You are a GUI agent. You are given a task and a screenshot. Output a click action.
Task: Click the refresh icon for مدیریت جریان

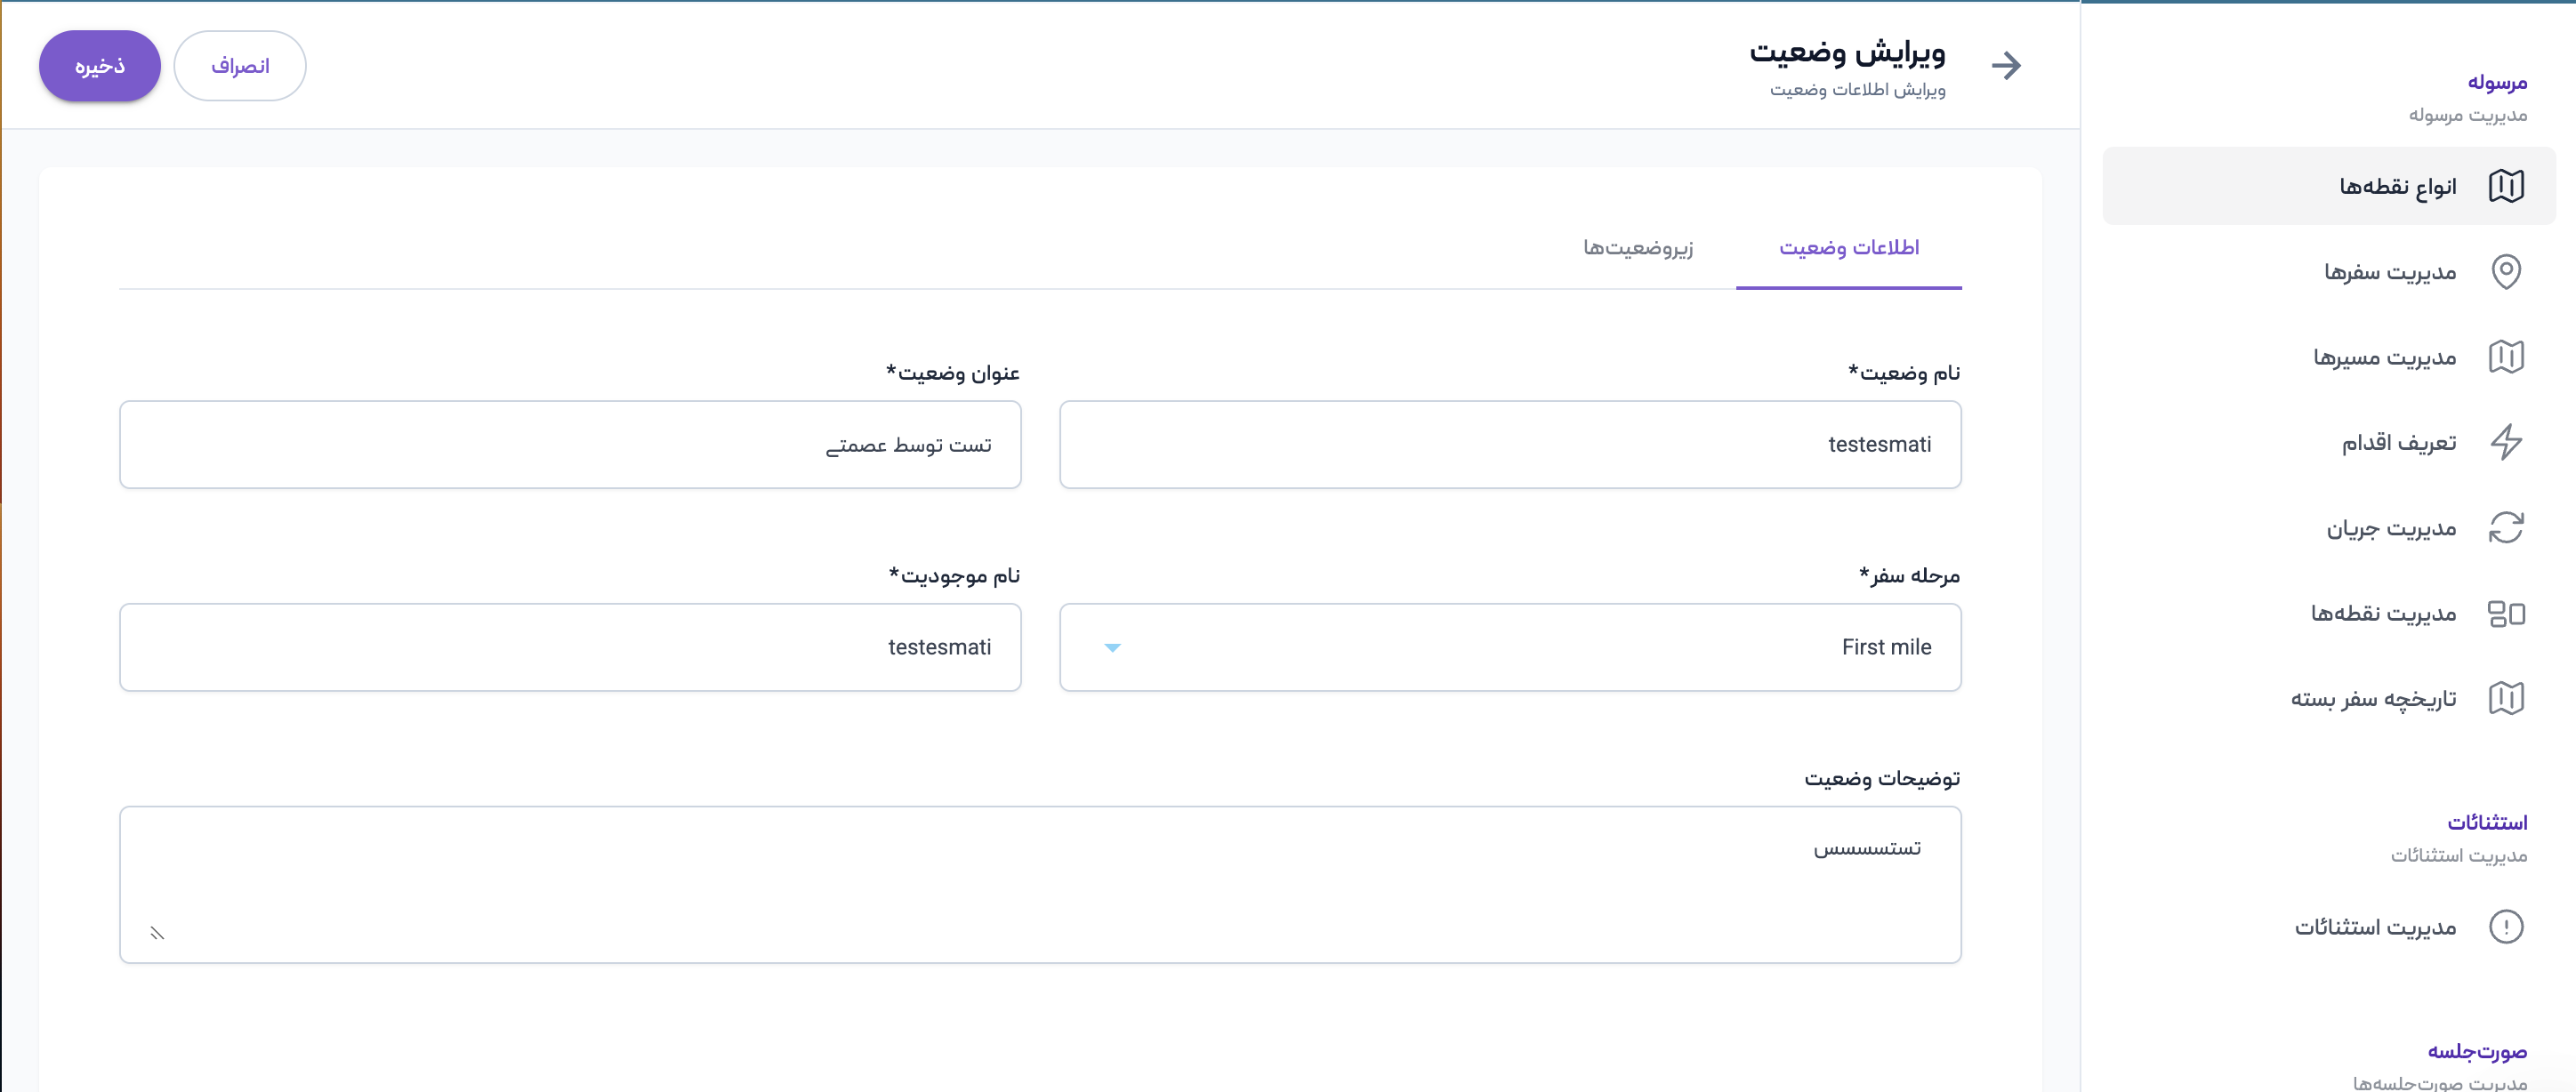coord(2505,528)
